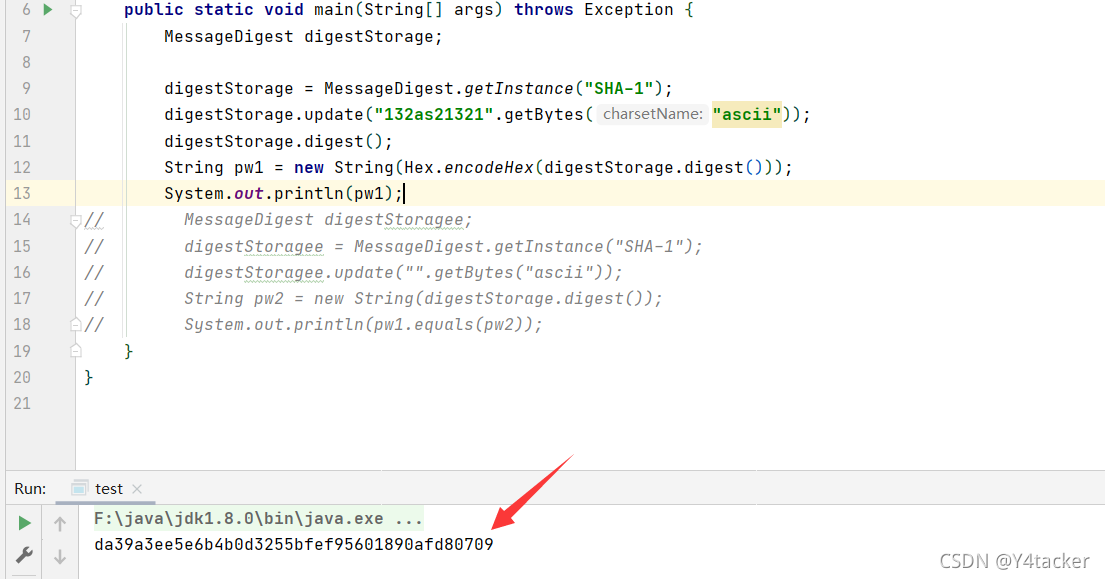This screenshot has height=579, width=1105.
Task: Click the up arrow in the Run panel
Action: (60, 523)
